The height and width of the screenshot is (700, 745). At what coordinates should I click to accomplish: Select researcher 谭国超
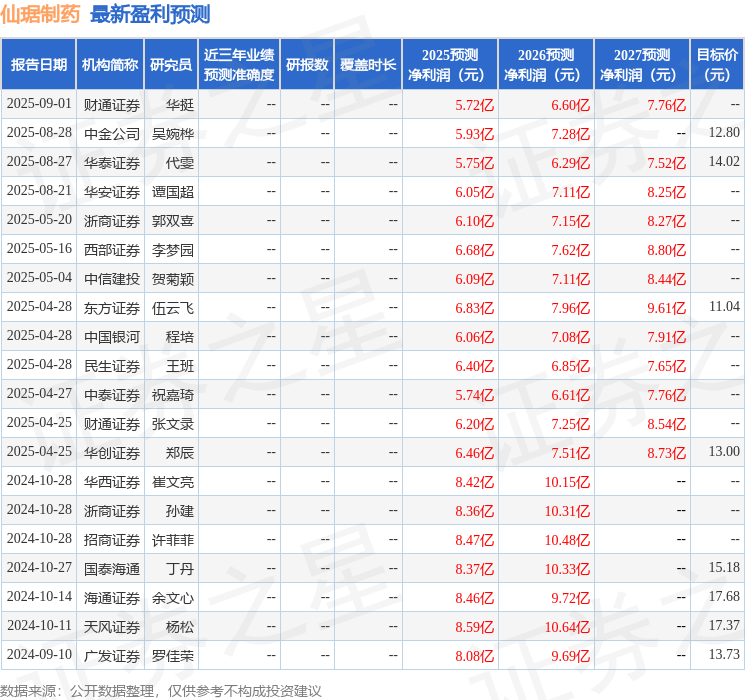pyautogui.click(x=172, y=192)
